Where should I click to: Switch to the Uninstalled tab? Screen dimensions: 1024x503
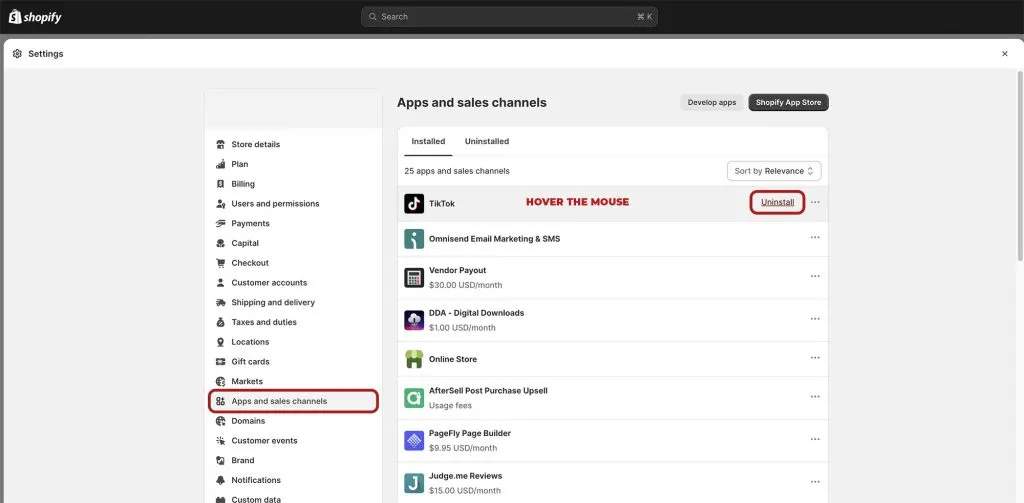(487, 141)
